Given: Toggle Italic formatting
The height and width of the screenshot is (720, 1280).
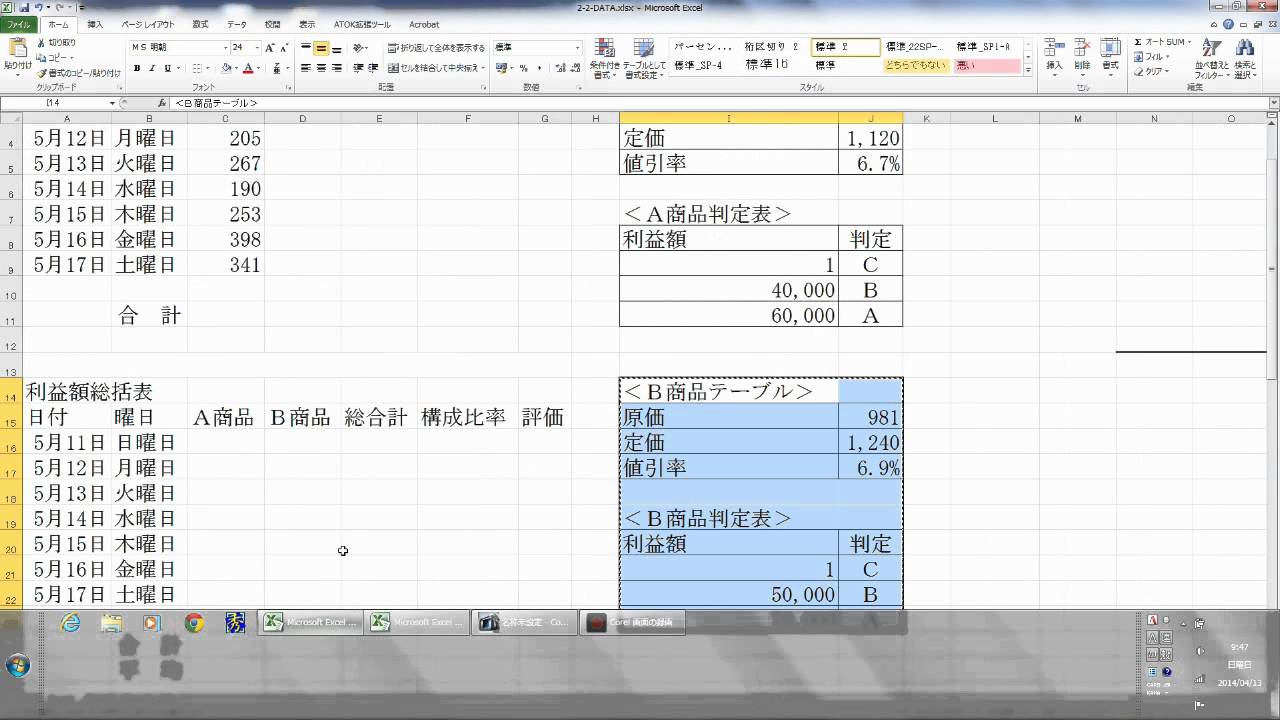Looking at the screenshot, I should (152, 68).
